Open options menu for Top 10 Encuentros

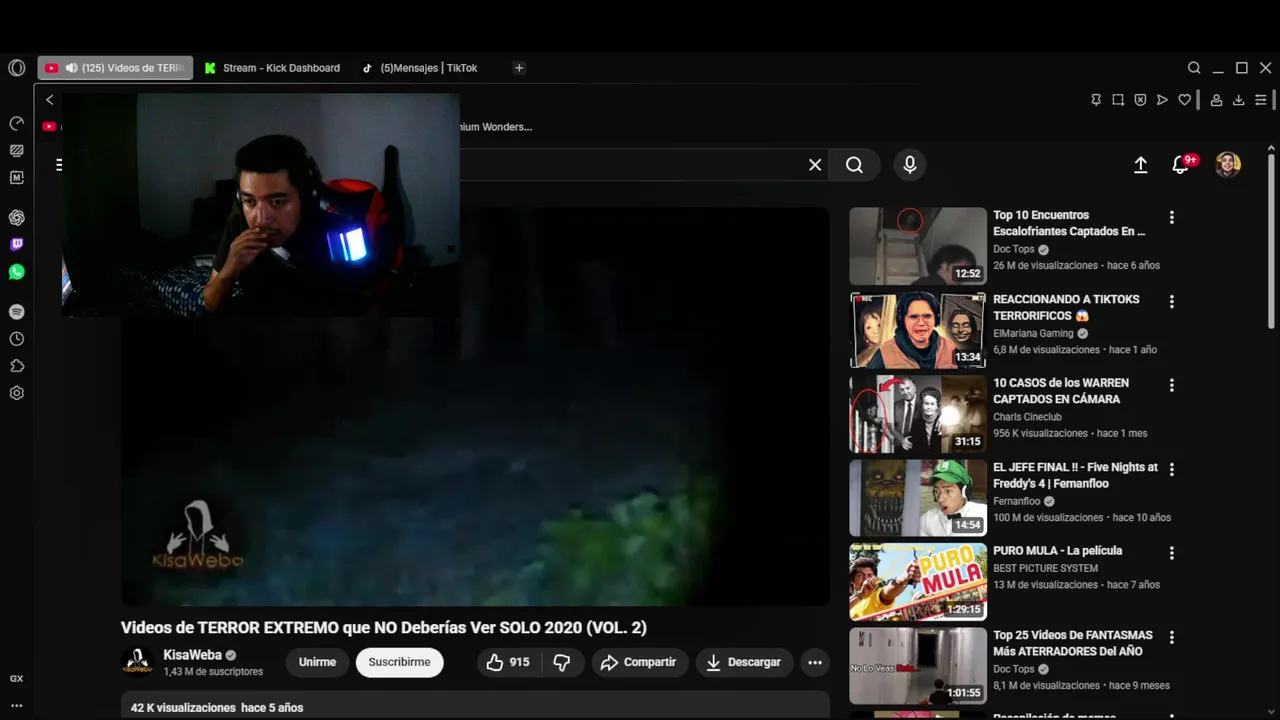tap(1171, 217)
